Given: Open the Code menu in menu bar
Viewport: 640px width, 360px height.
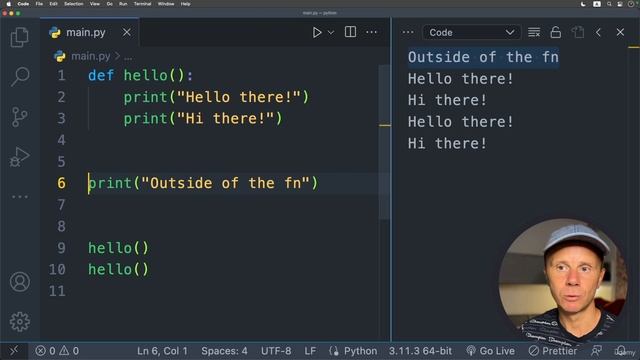Looking at the screenshot, I should click(x=23, y=4).
